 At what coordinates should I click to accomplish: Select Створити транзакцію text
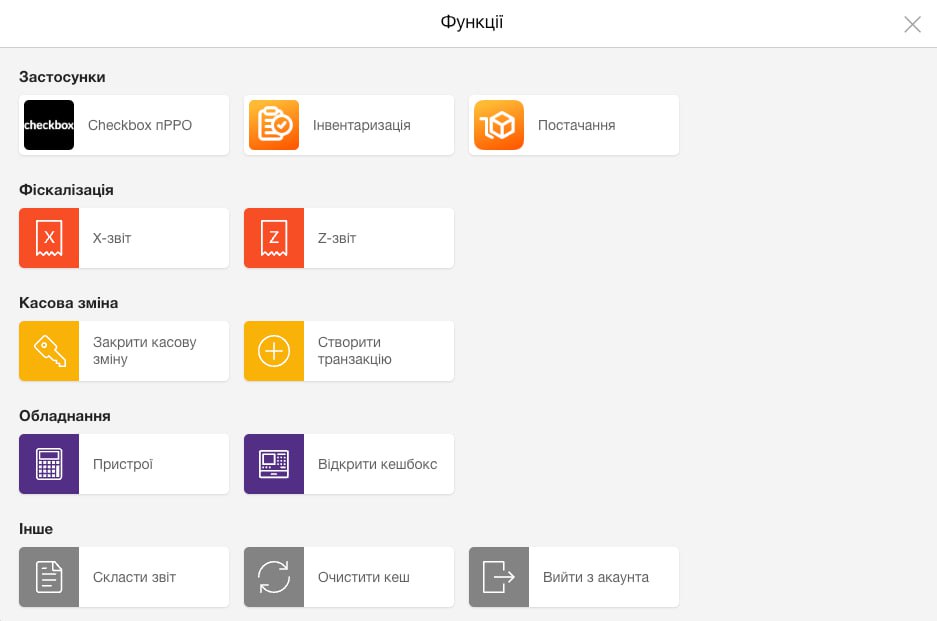(x=355, y=351)
